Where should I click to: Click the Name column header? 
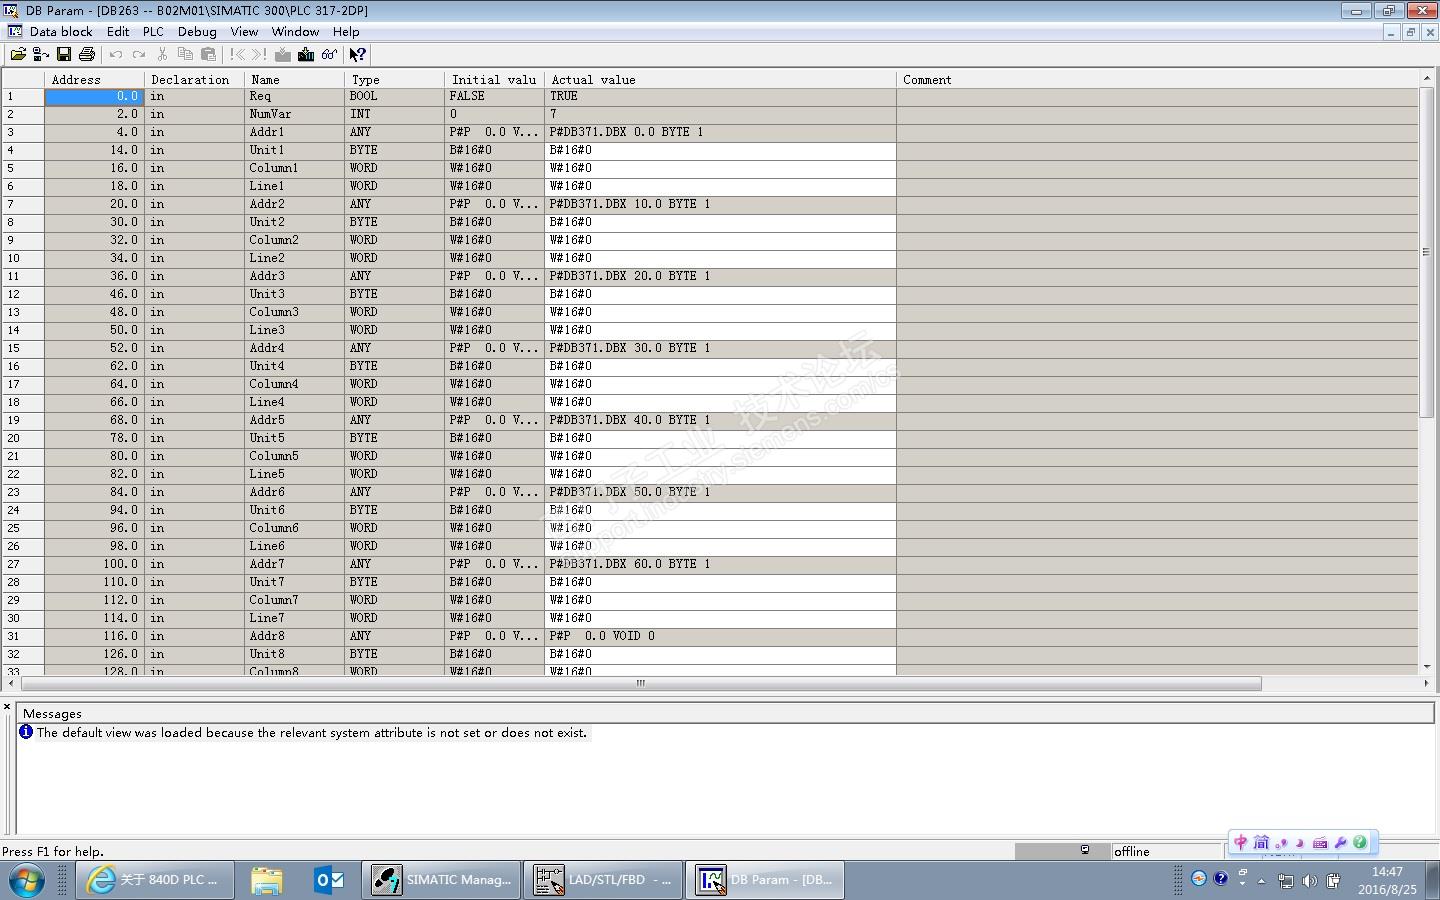pyautogui.click(x=295, y=79)
